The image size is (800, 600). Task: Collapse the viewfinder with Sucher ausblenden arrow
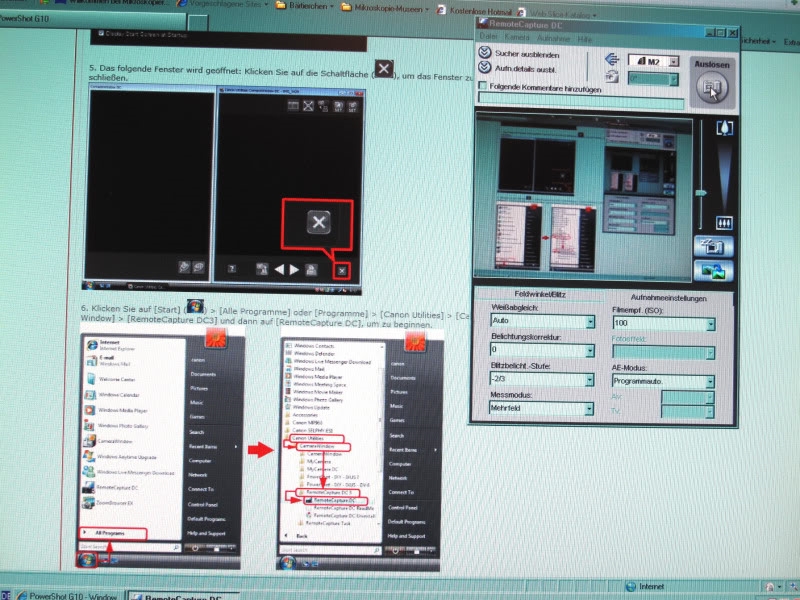485,52
